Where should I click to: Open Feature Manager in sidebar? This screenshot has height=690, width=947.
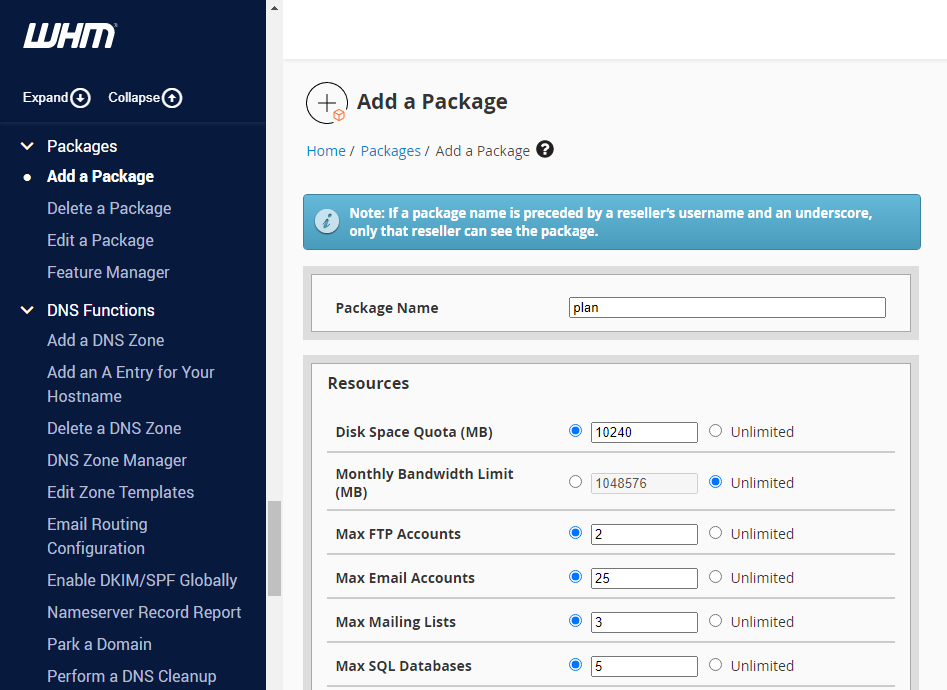click(108, 272)
